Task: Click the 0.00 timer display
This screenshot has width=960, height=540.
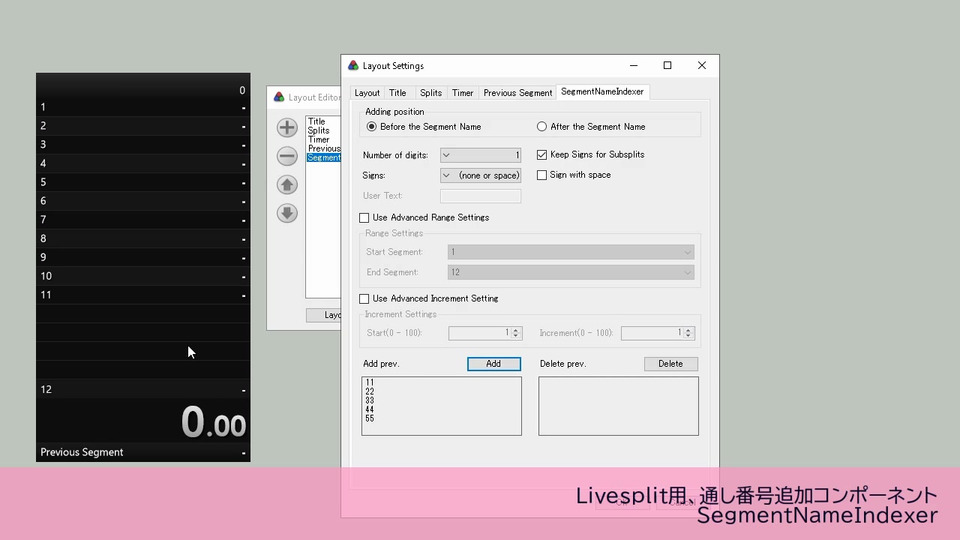Action: [x=213, y=422]
